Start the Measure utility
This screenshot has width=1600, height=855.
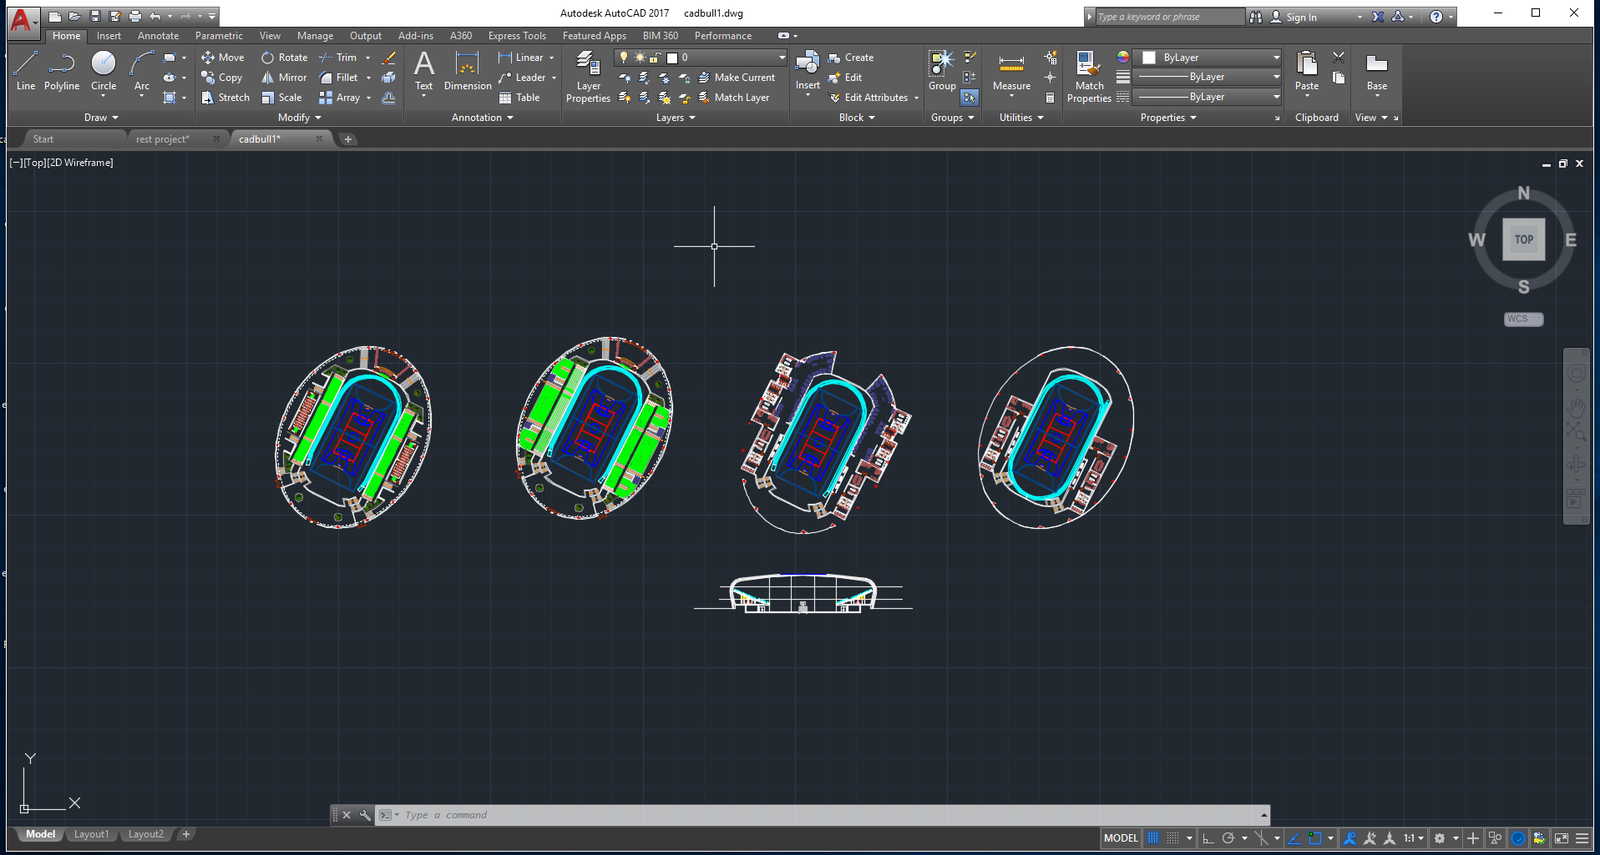[1011, 72]
